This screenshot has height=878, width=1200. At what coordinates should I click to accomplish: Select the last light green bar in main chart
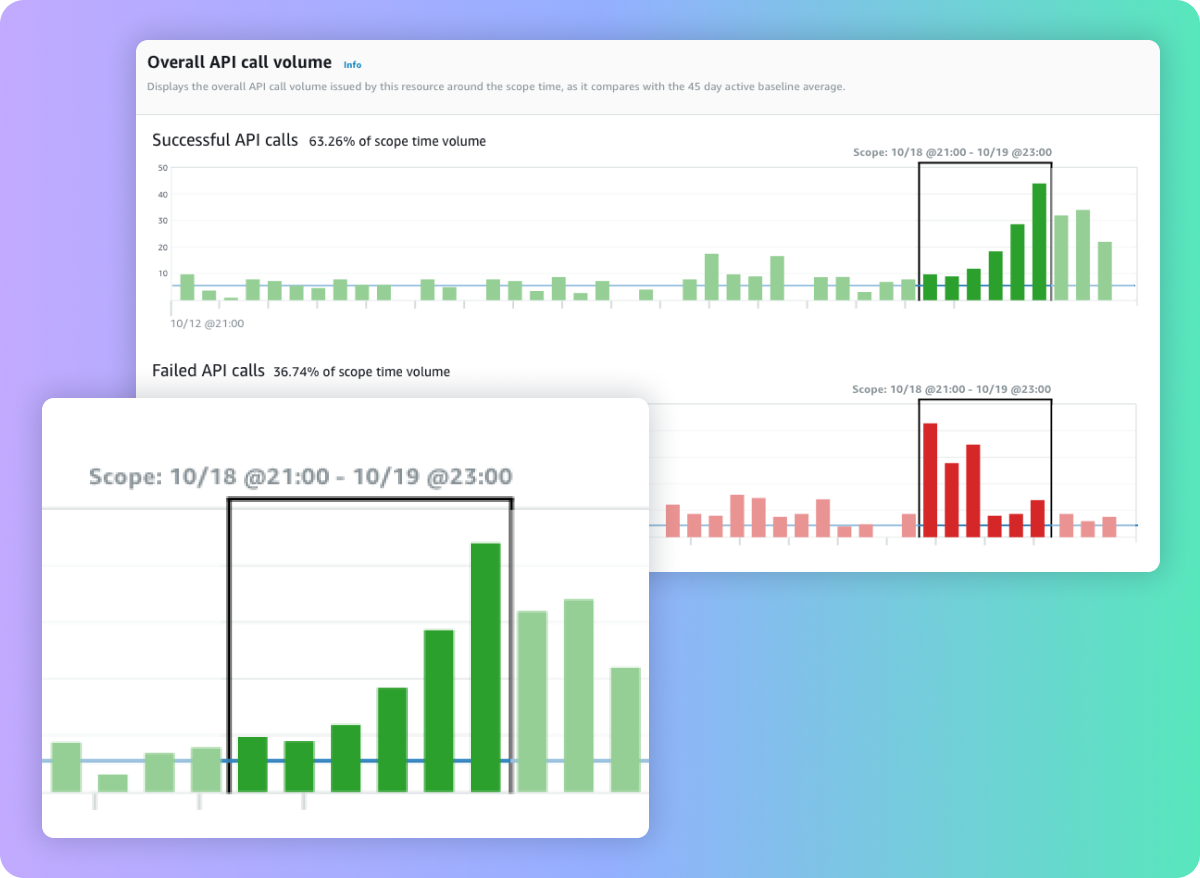pos(1105,270)
